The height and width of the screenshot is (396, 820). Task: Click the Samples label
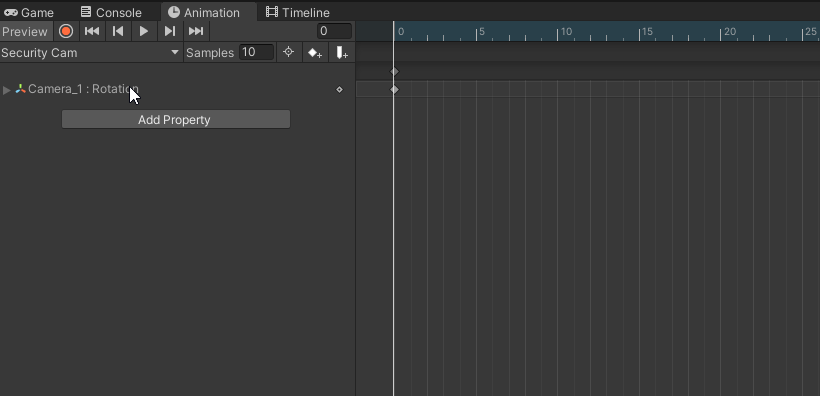click(x=210, y=53)
